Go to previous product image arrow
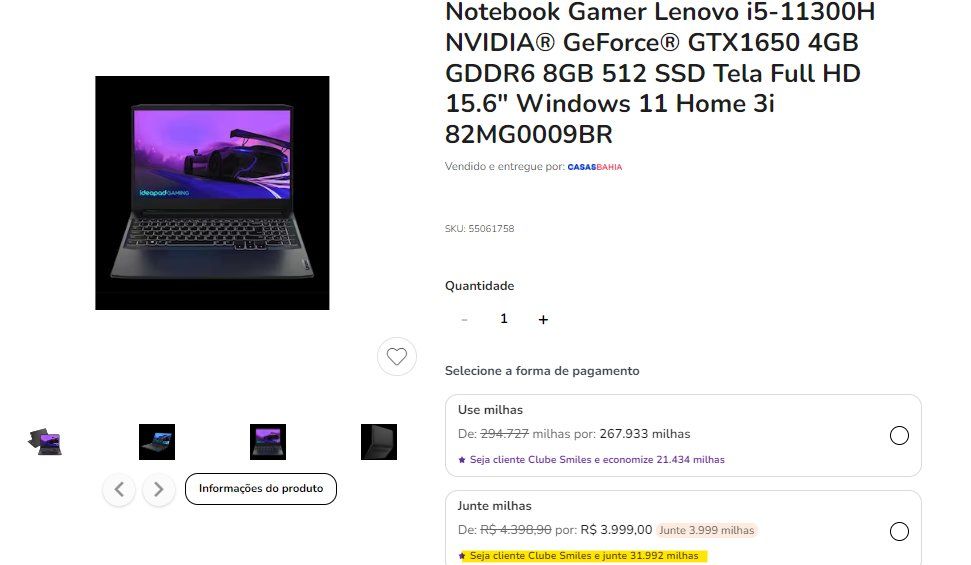Image resolution: width=971 pixels, height=565 pixels. pyautogui.click(x=119, y=489)
